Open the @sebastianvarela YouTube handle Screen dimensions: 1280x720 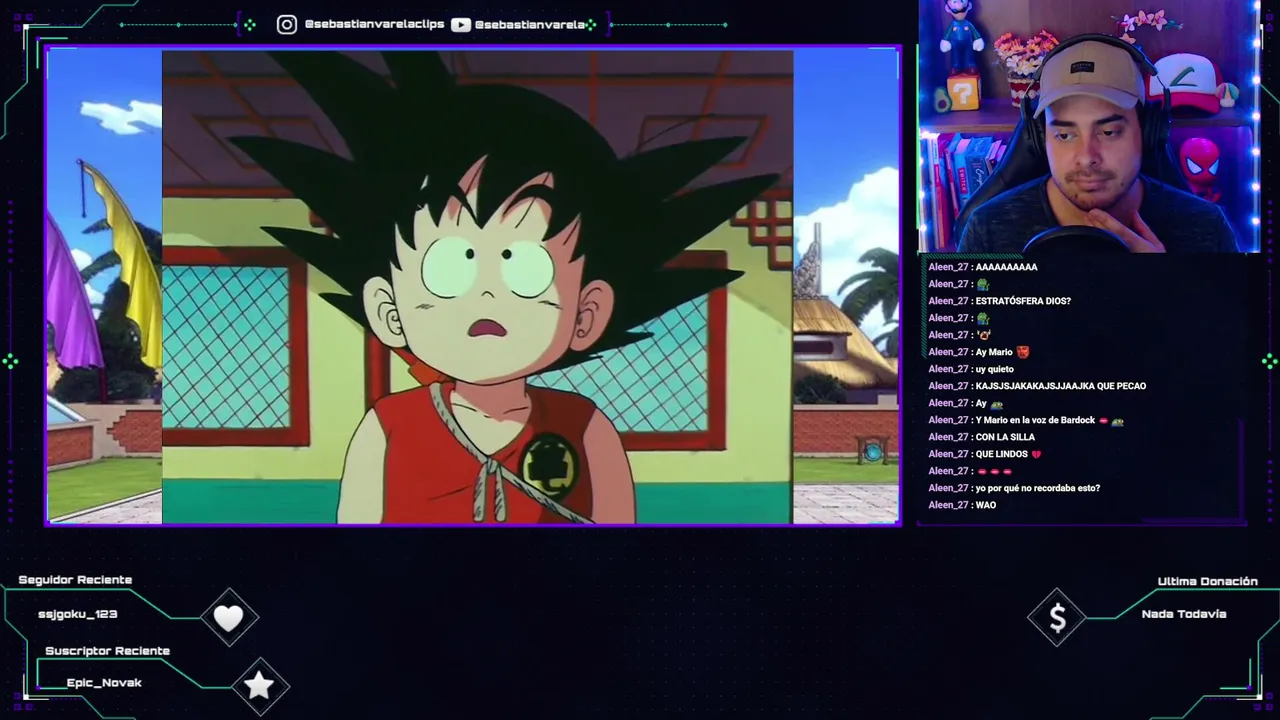(530, 24)
